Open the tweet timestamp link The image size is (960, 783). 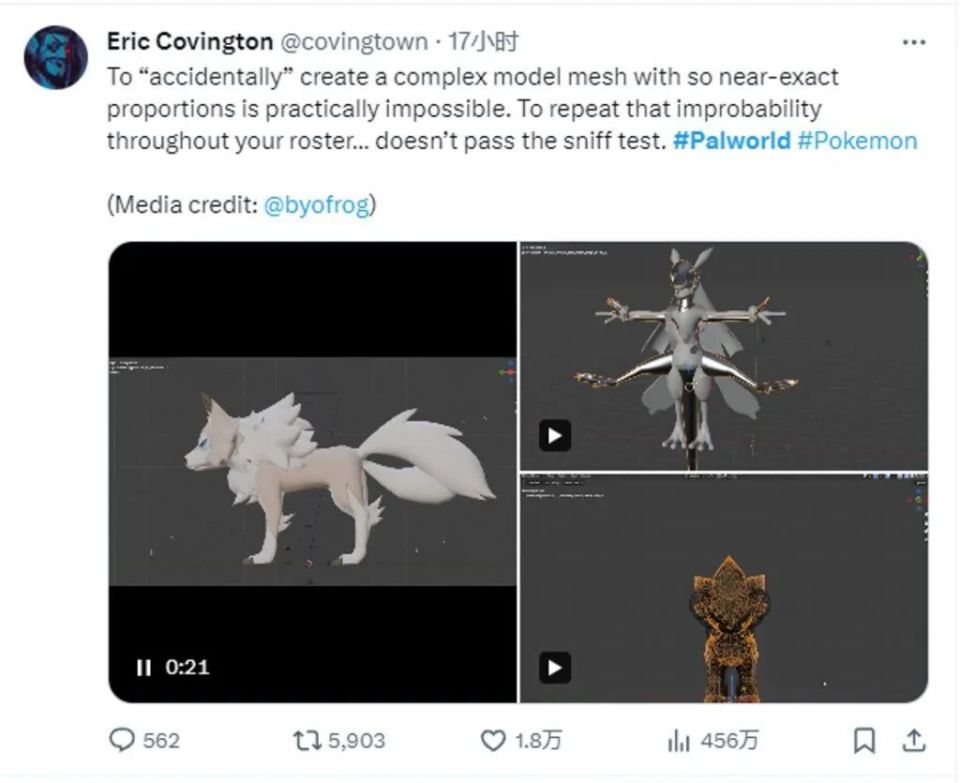[x=483, y=42]
